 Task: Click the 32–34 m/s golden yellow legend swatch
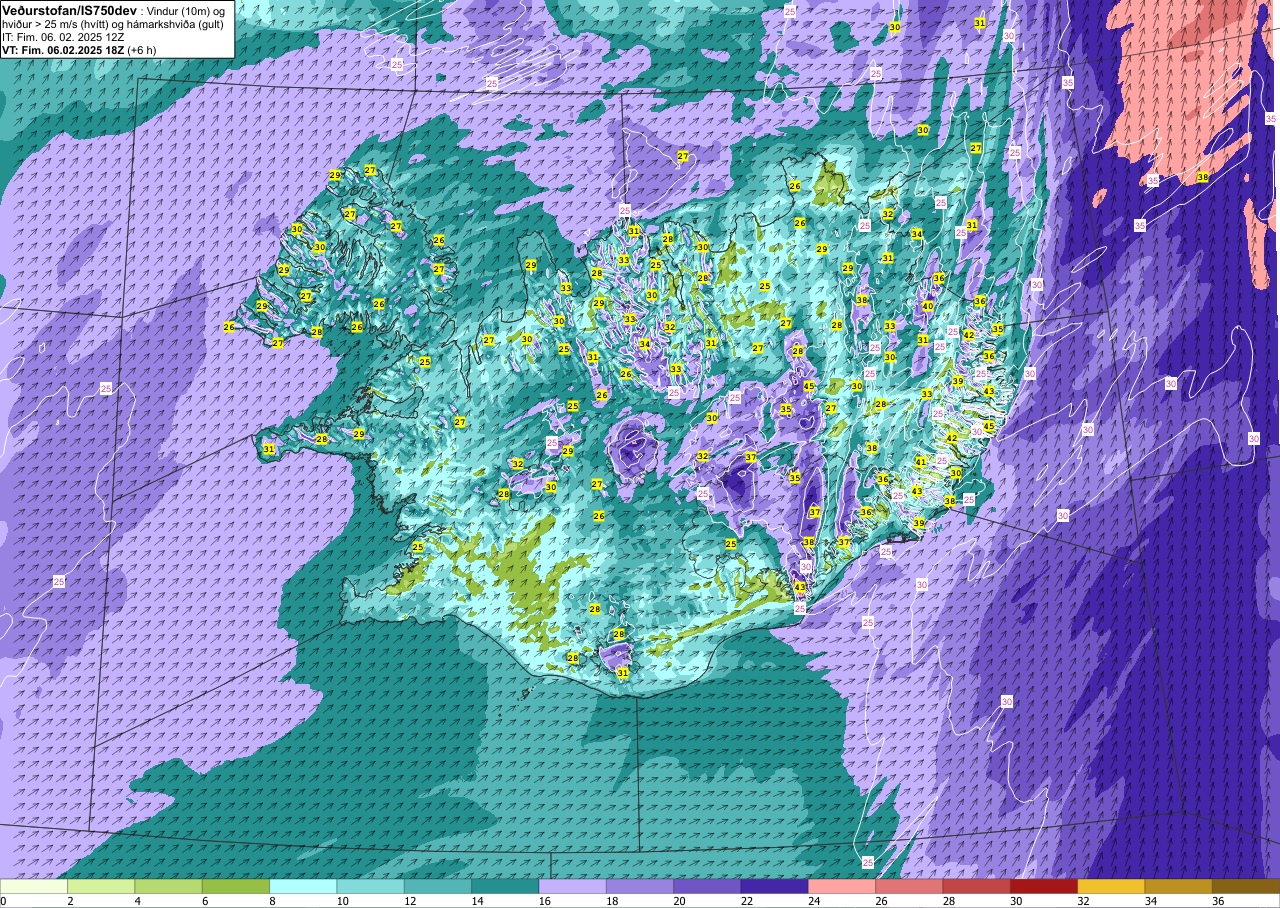tap(1111, 886)
